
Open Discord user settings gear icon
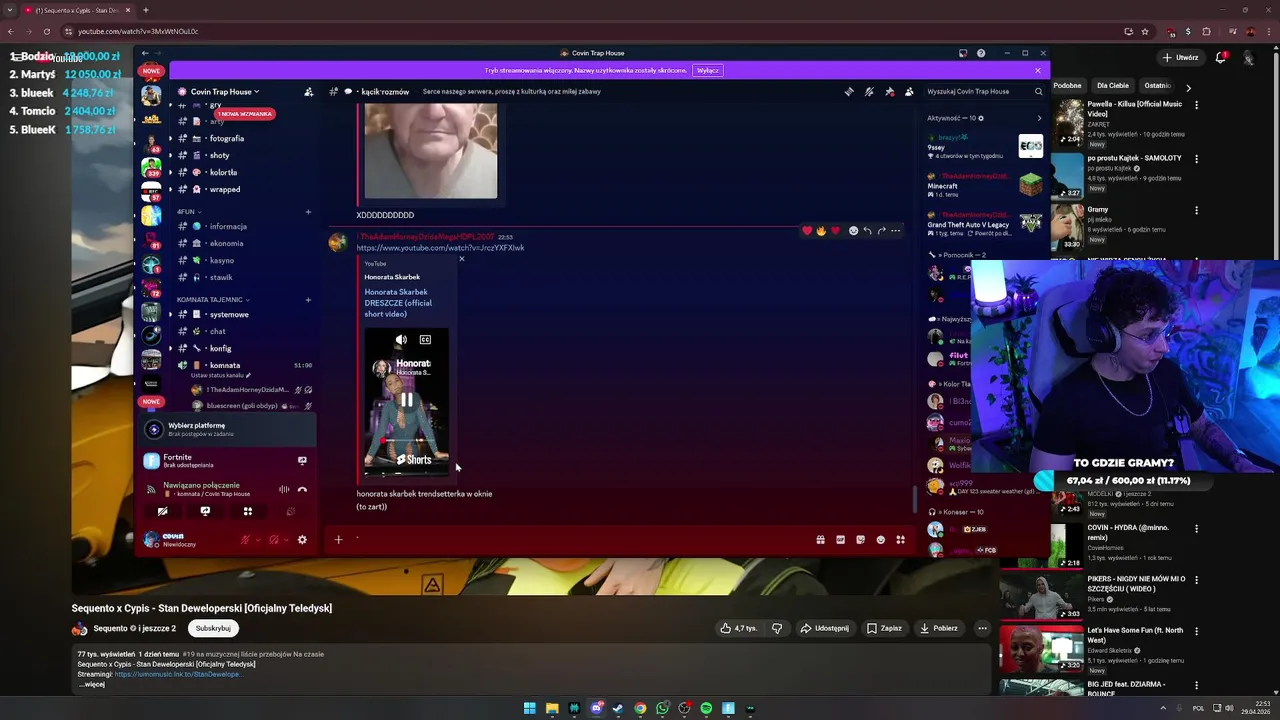(x=302, y=540)
